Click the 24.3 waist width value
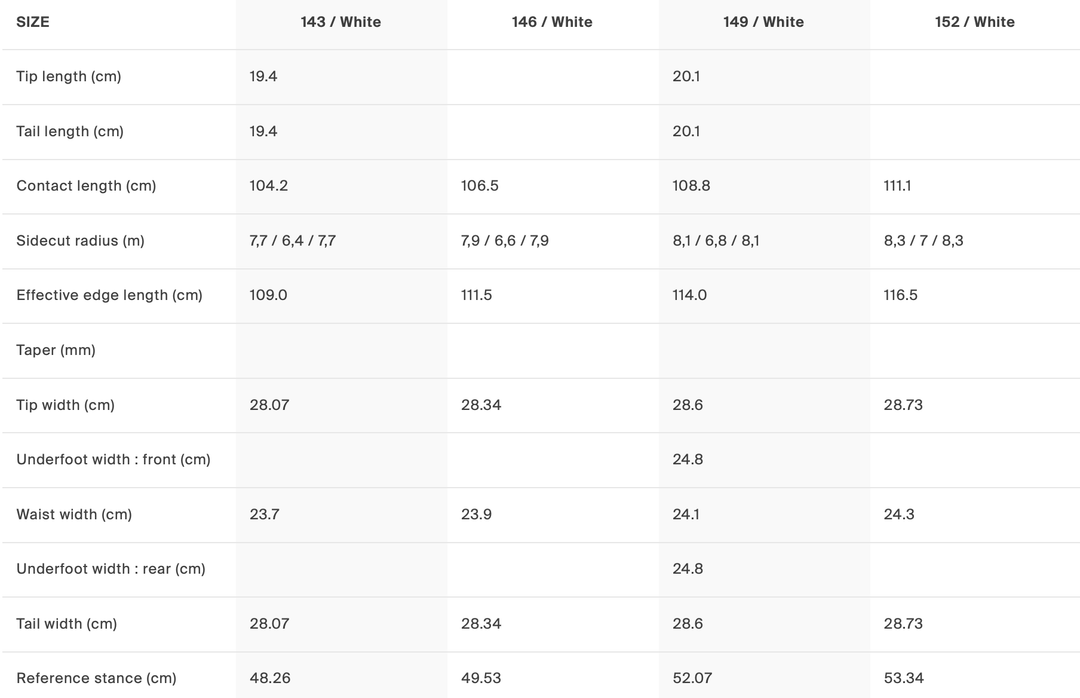1080x698 pixels. (x=899, y=514)
